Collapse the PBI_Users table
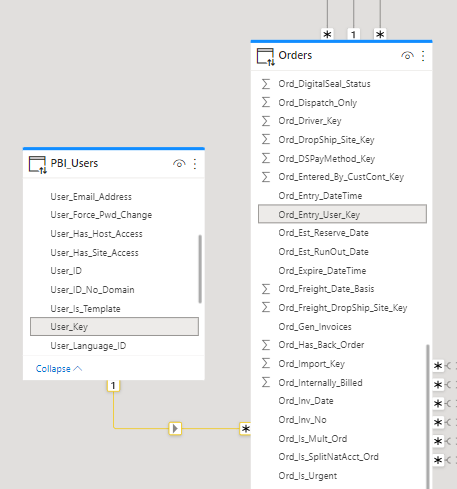The image size is (457, 489). tap(59, 369)
